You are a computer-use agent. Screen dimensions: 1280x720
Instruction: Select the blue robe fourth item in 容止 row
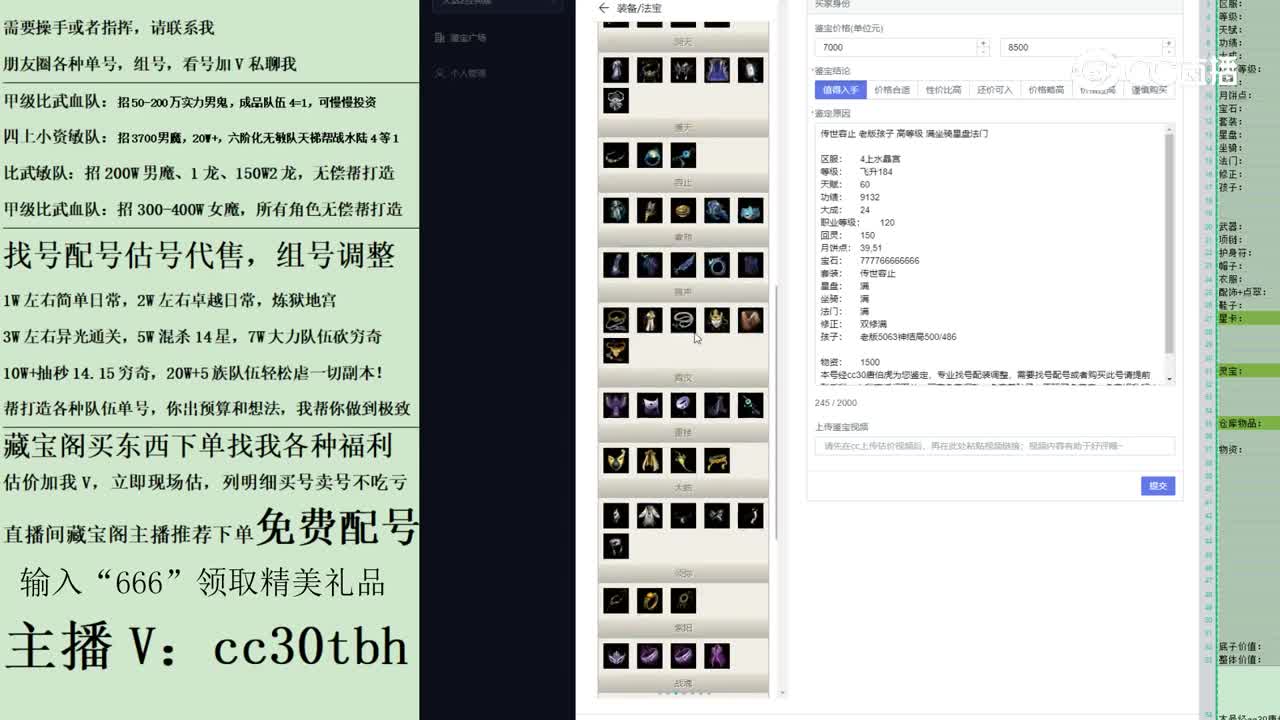pyautogui.click(x=717, y=210)
